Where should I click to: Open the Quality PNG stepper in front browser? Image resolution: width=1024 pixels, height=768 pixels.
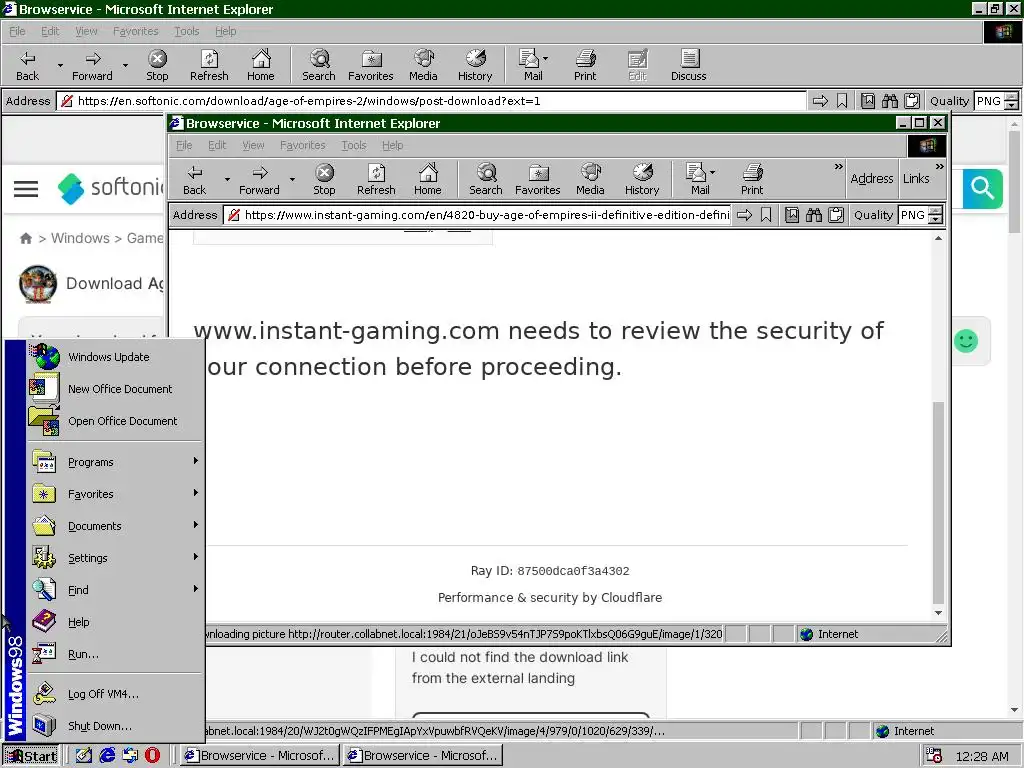coord(935,215)
